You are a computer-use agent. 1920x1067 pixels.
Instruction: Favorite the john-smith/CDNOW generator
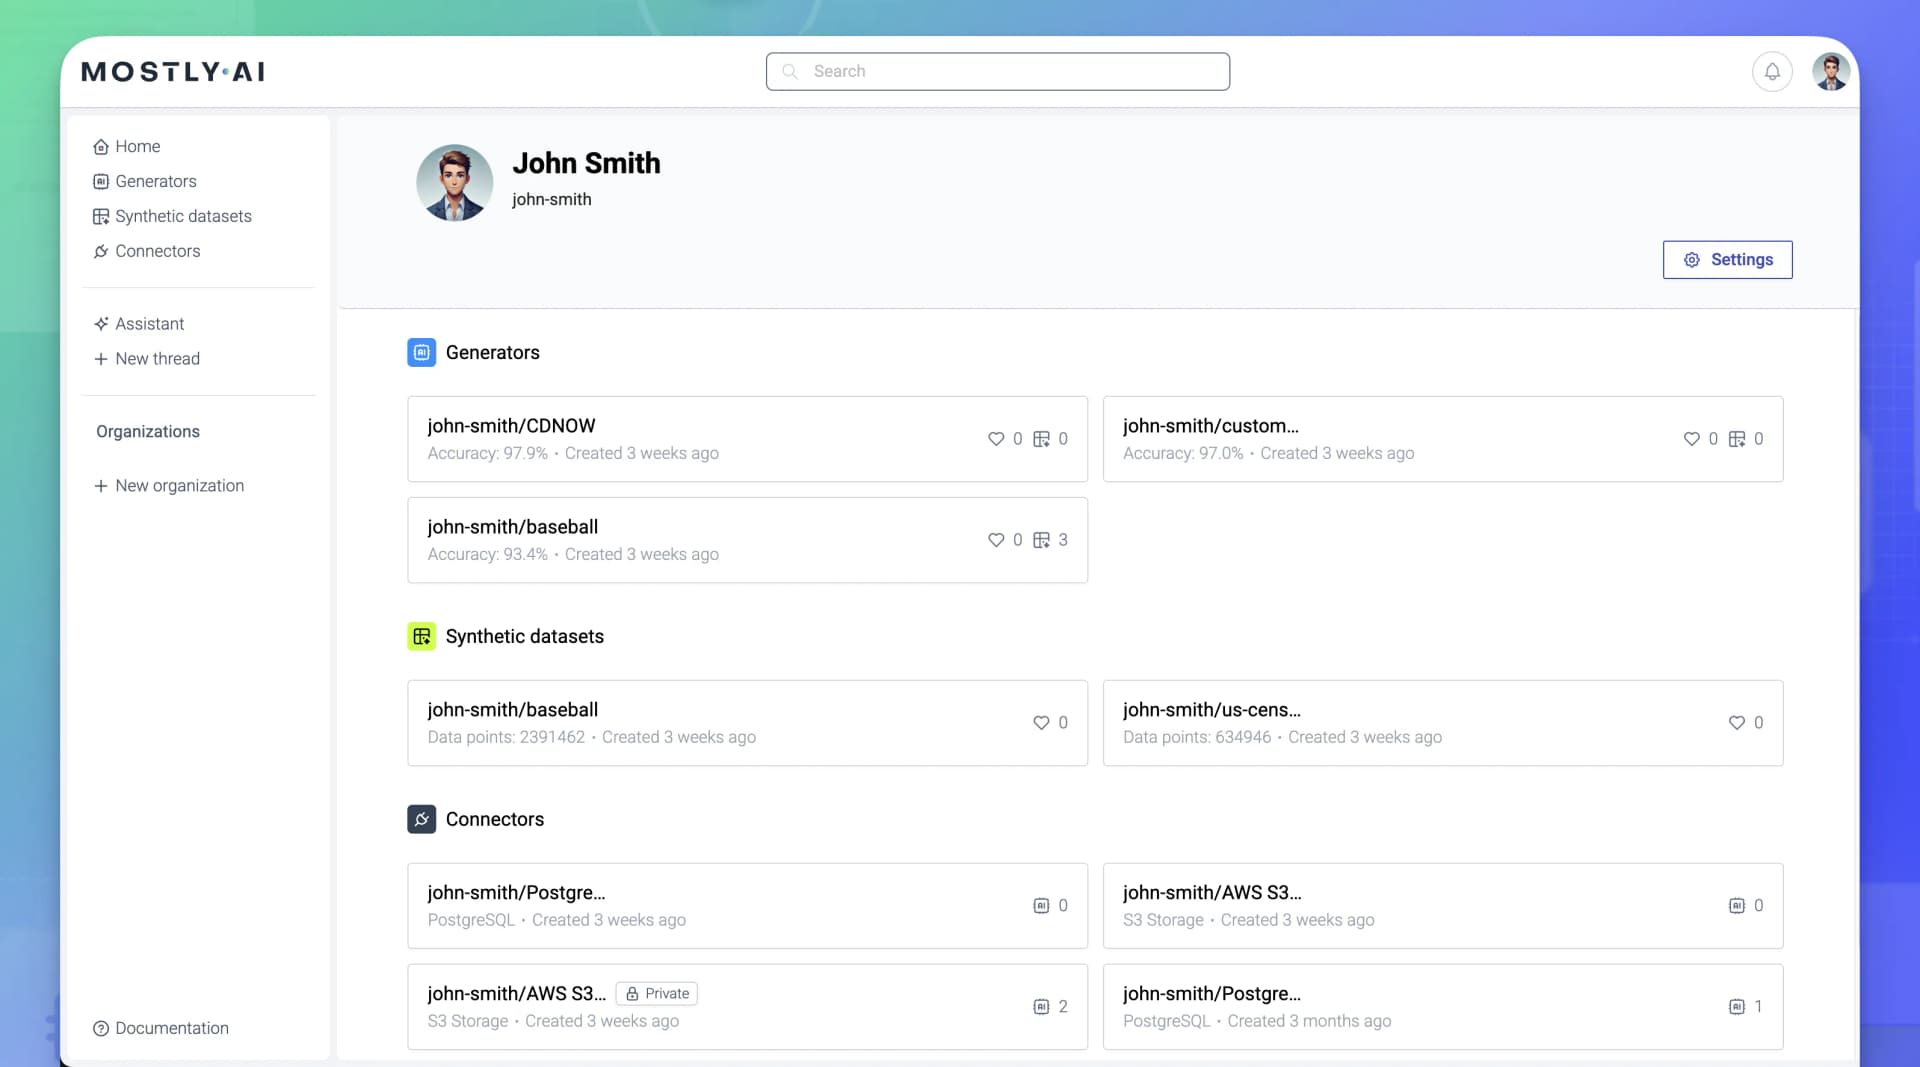click(x=997, y=439)
